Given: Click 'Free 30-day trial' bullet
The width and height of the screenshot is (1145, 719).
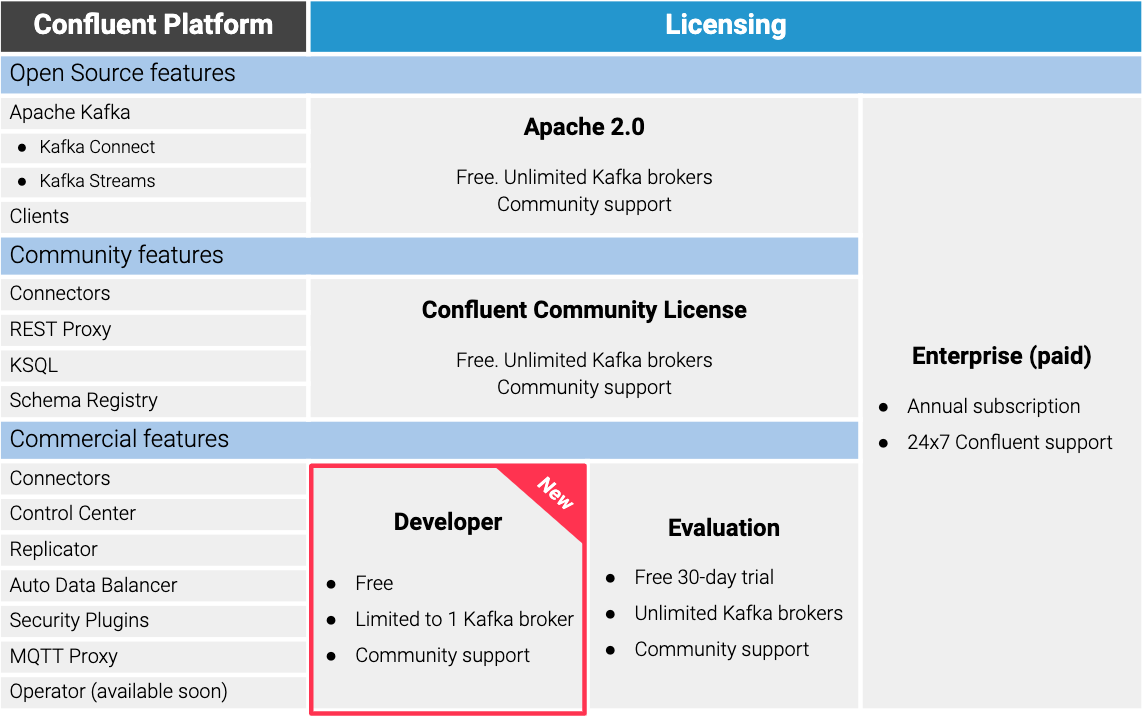Looking at the screenshot, I should pos(704,577).
